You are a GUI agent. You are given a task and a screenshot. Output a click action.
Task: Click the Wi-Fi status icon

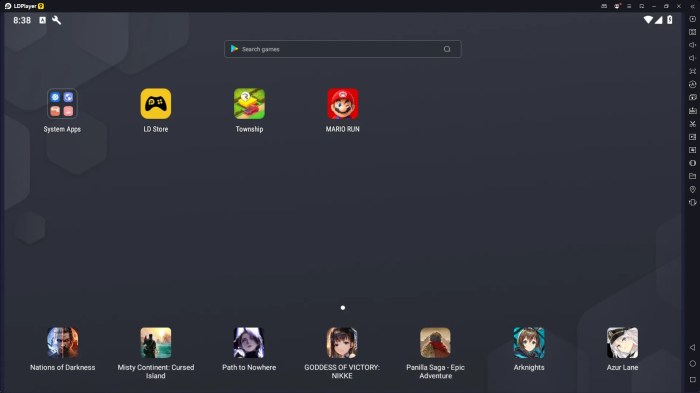(x=648, y=20)
